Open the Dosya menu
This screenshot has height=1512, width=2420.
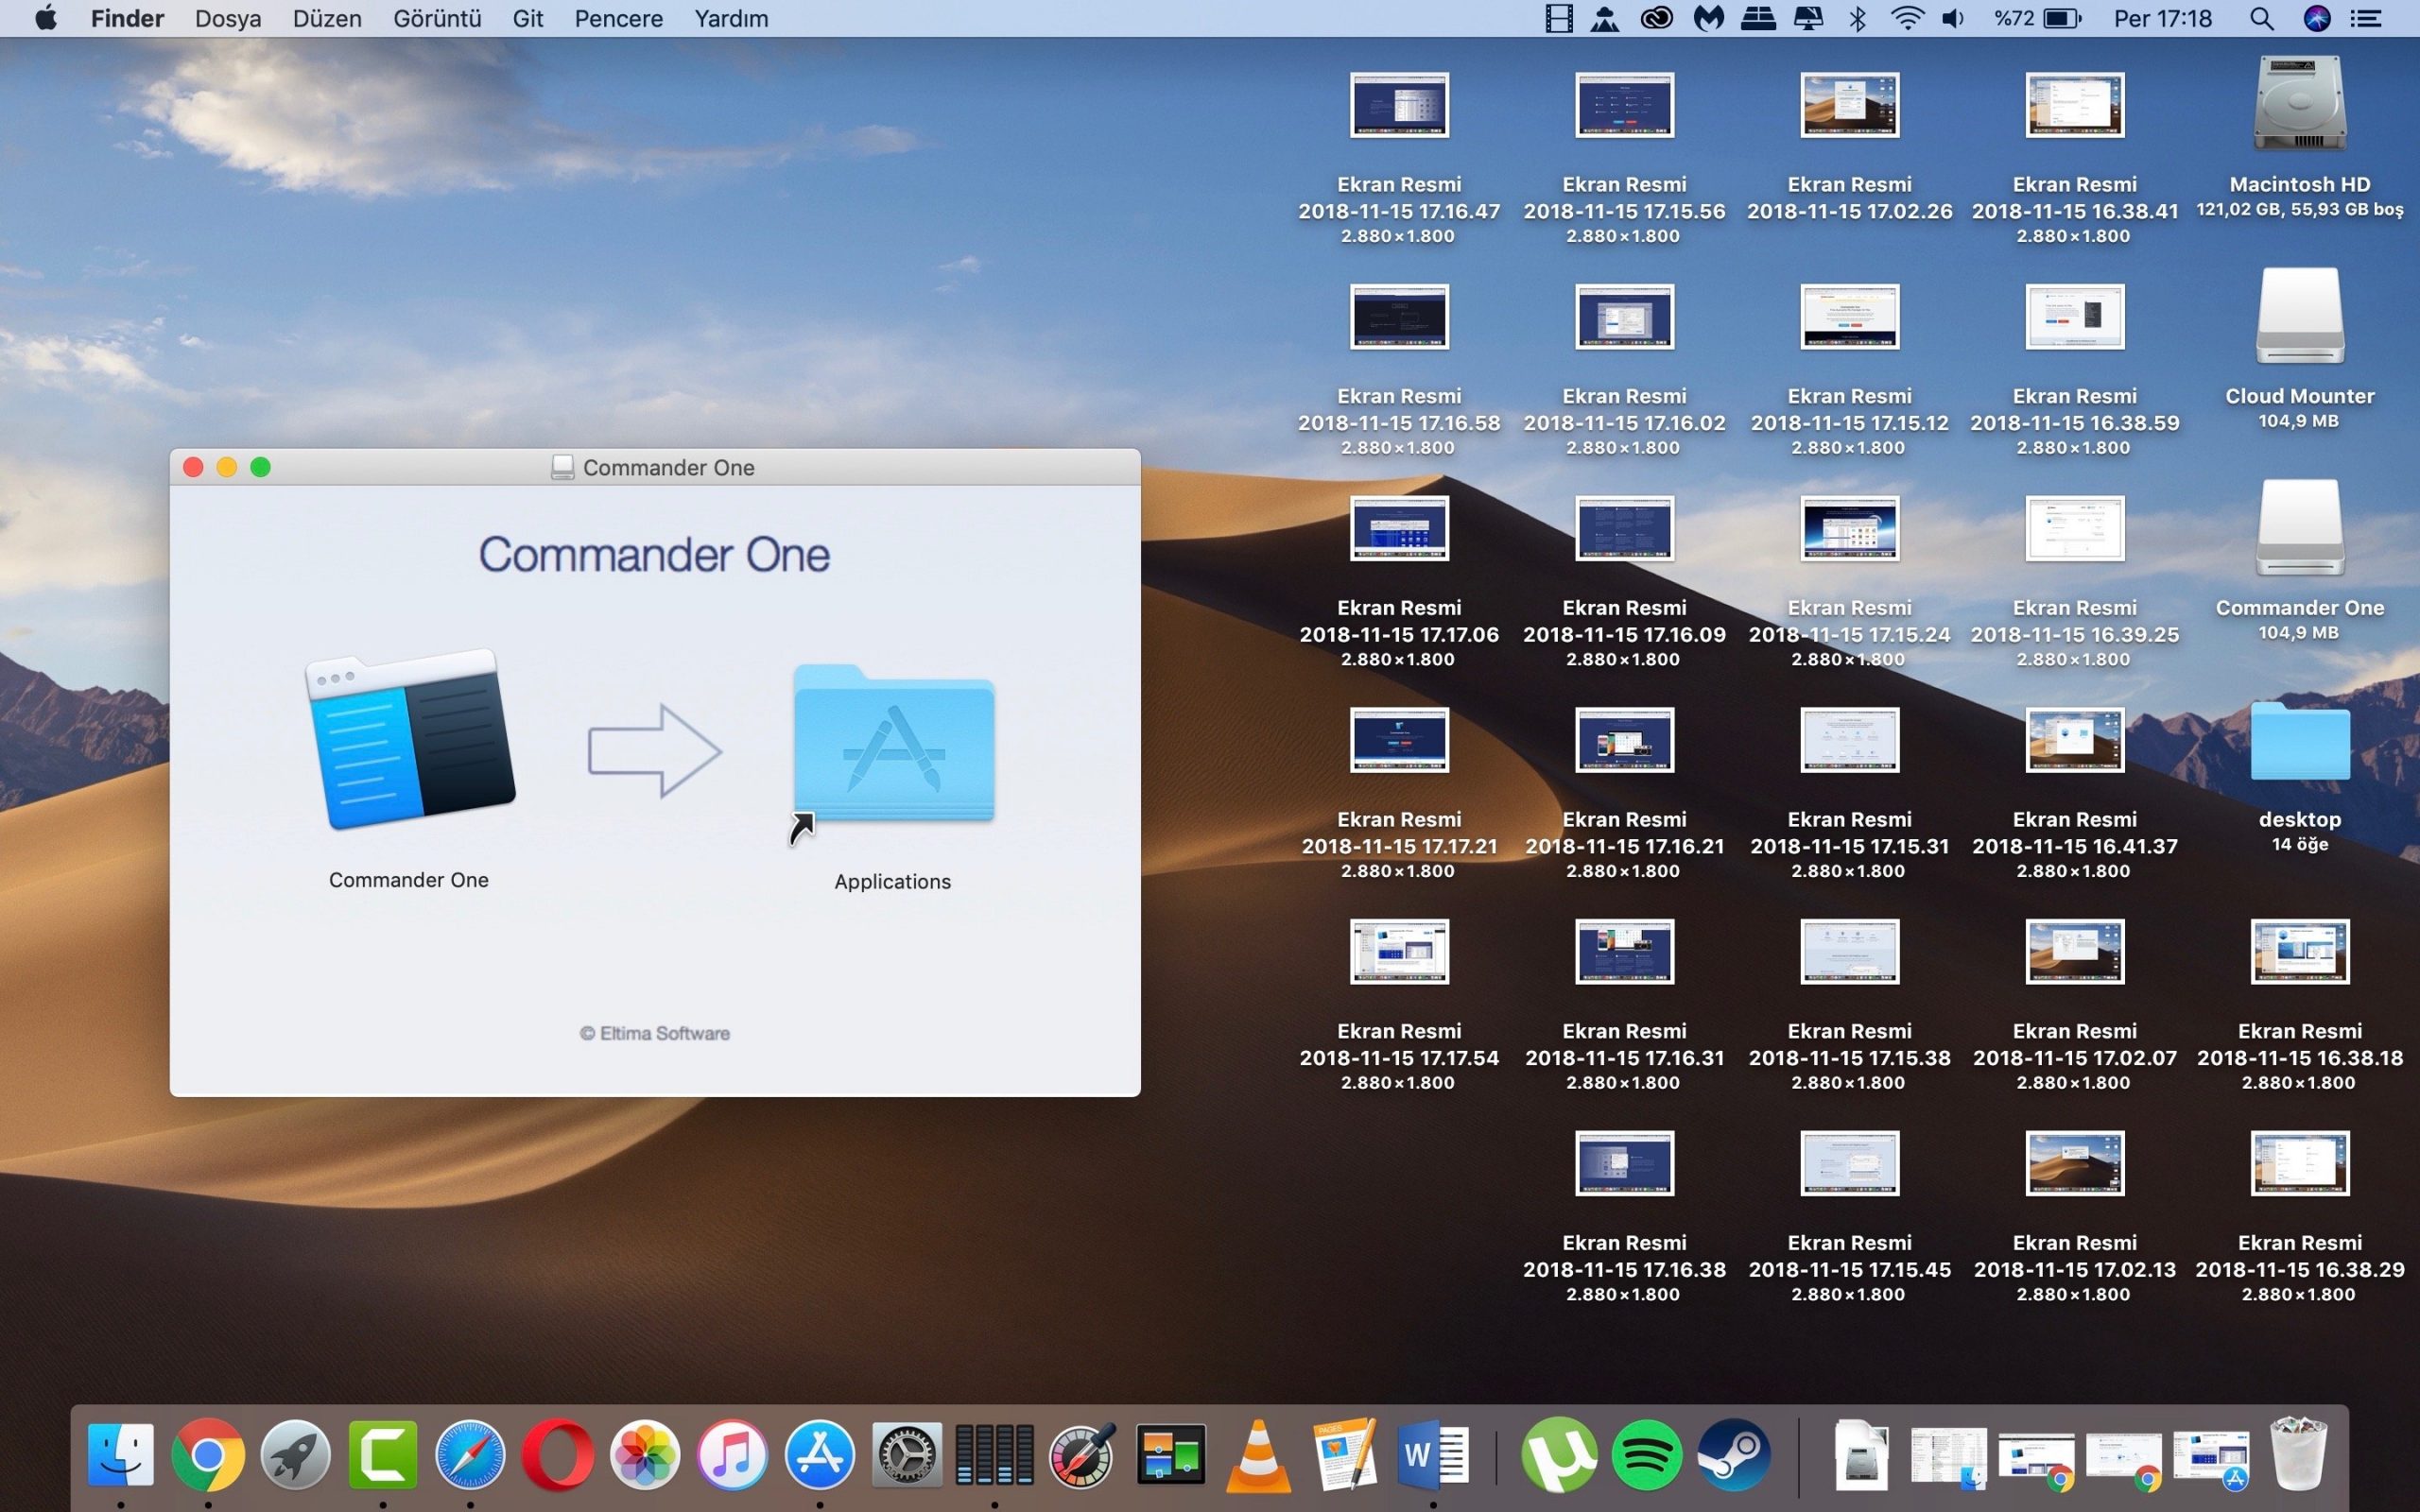pos(228,19)
